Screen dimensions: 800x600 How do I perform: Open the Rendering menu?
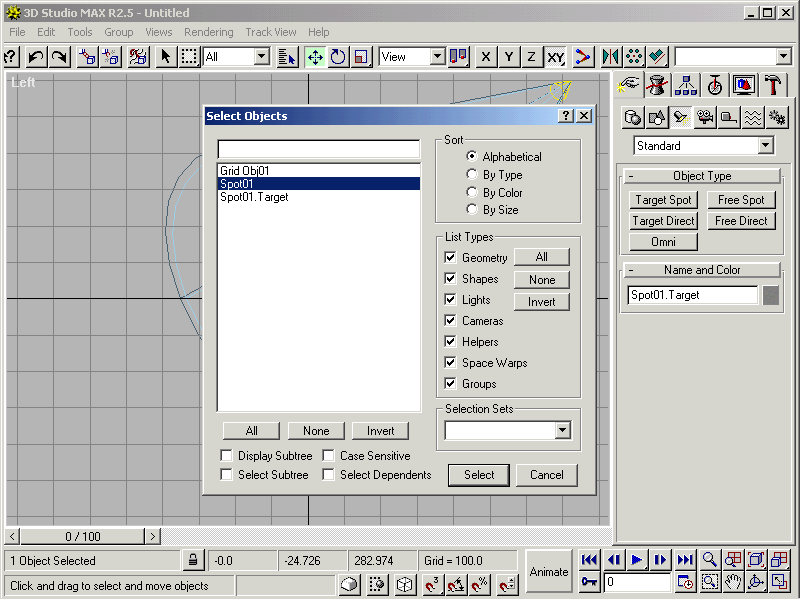coord(209,32)
